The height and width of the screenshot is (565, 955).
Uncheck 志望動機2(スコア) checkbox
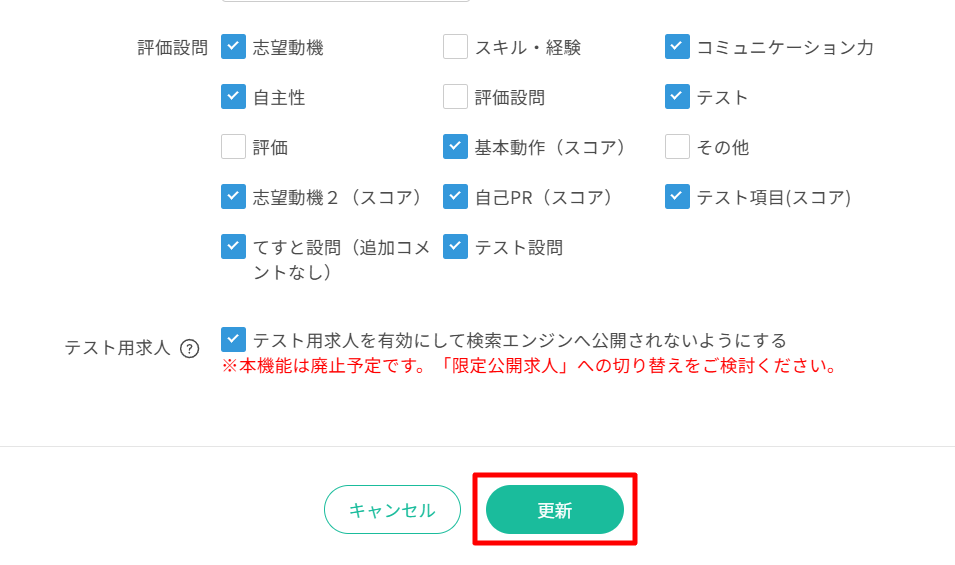pos(233,197)
